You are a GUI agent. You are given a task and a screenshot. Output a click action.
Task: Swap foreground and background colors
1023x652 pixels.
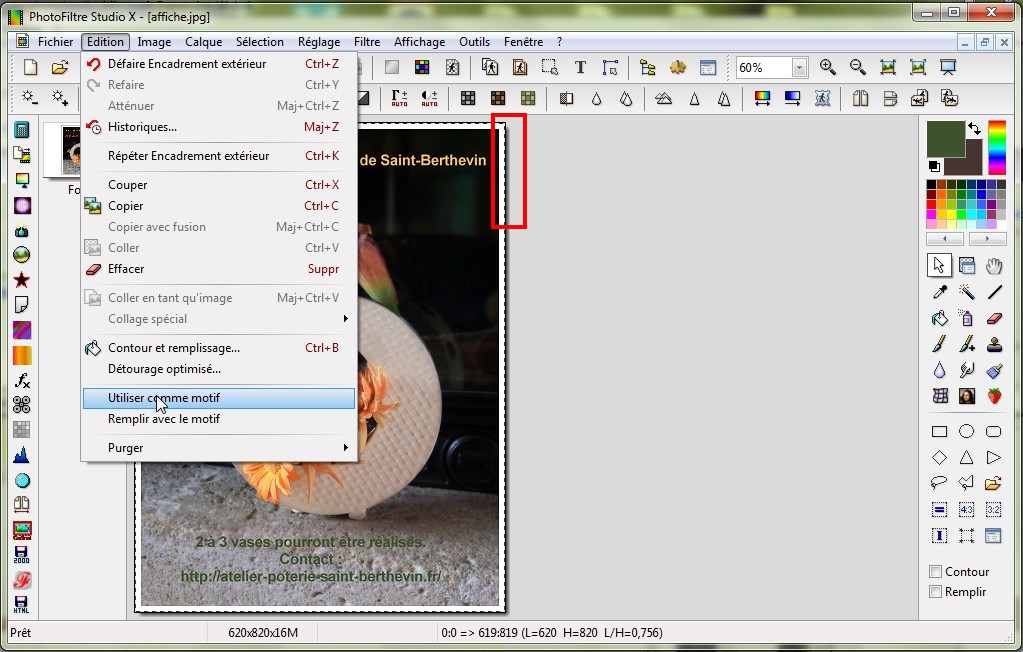click(974, 129)
